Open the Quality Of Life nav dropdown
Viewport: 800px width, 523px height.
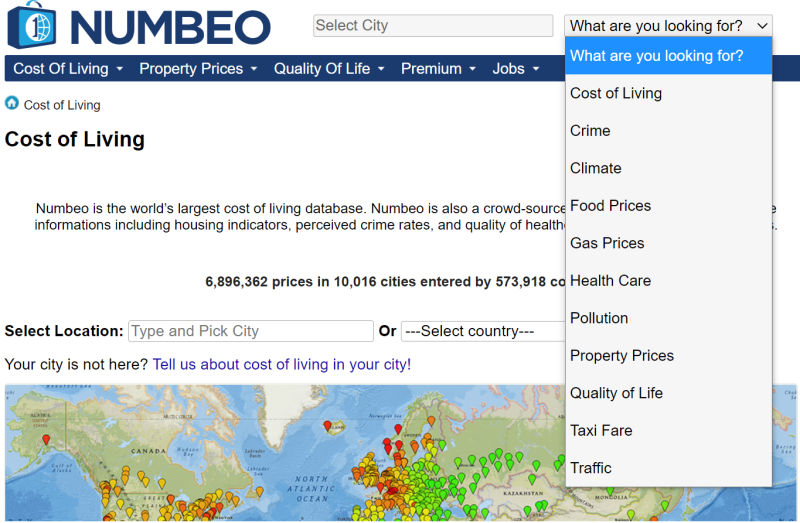[329, 68]
